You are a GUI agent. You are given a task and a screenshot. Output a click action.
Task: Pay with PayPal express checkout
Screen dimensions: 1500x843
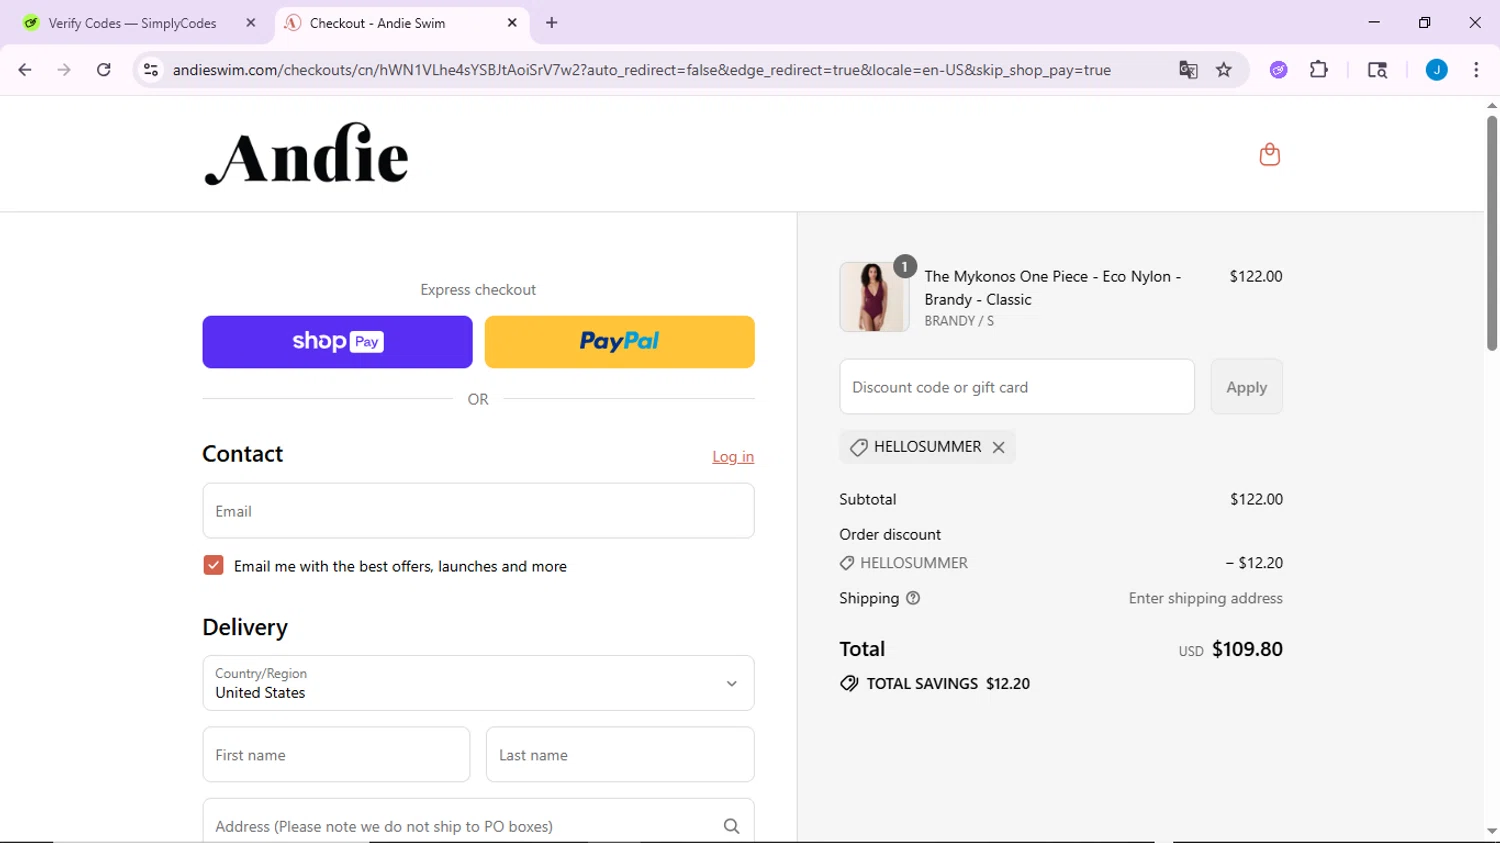point(620,342)
